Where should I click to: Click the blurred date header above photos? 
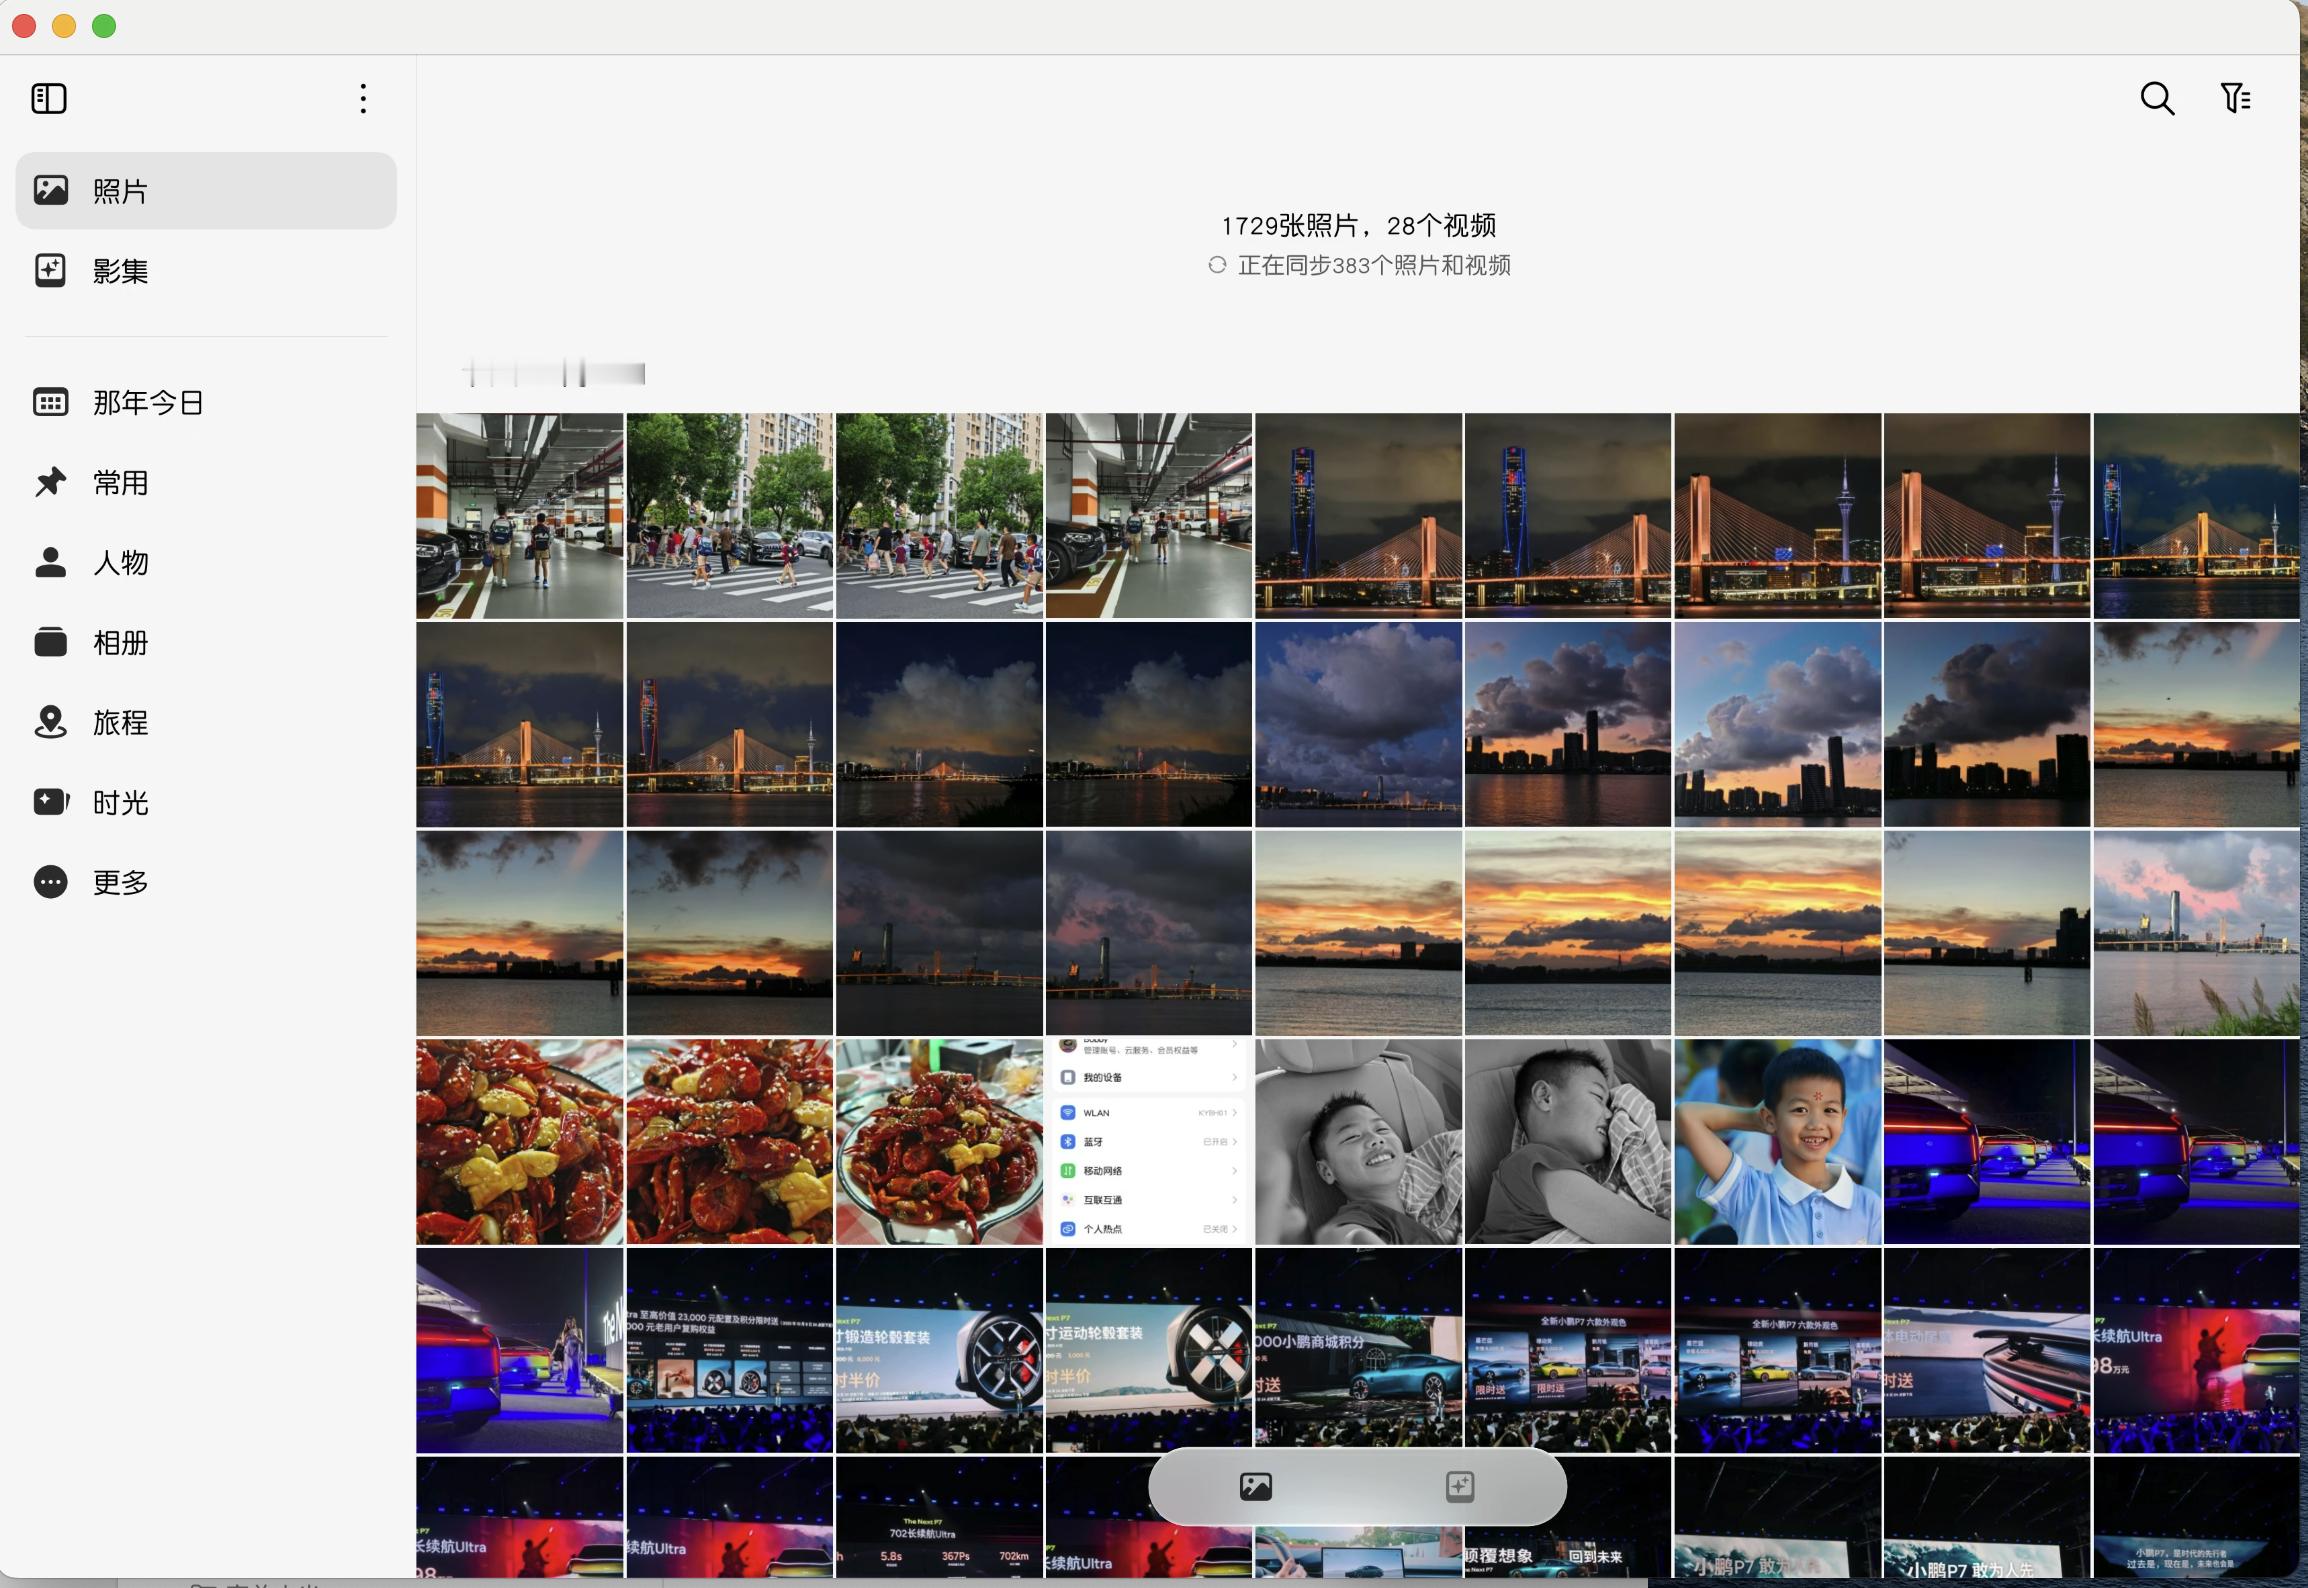pos(553,374)
